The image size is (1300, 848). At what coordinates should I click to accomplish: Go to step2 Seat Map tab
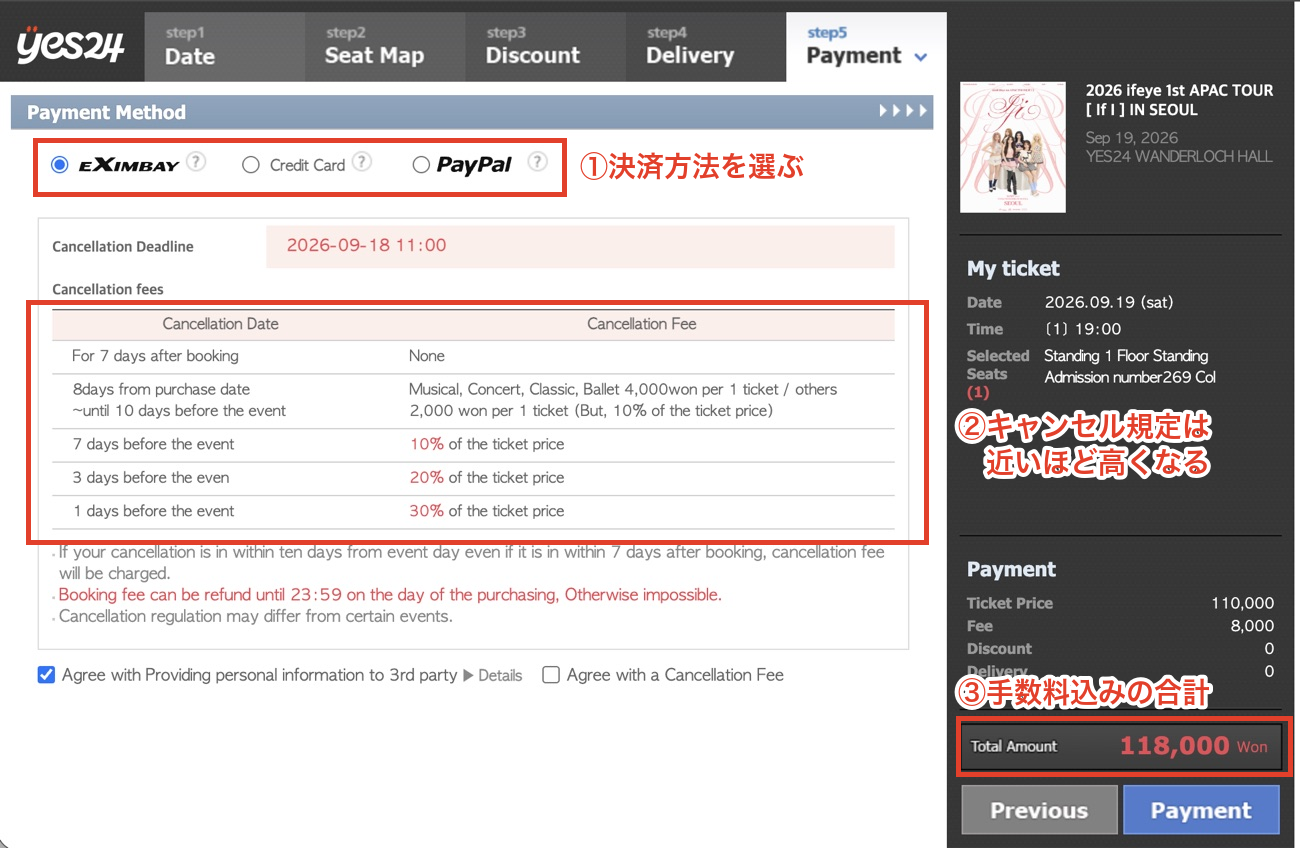pos(385,46)
